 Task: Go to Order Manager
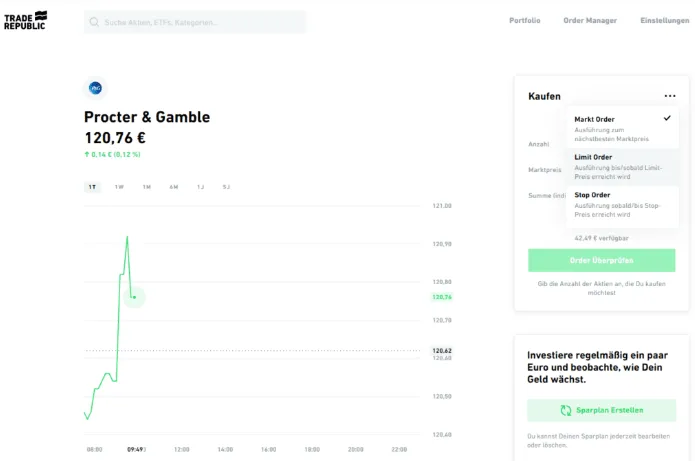pos(590,20)
